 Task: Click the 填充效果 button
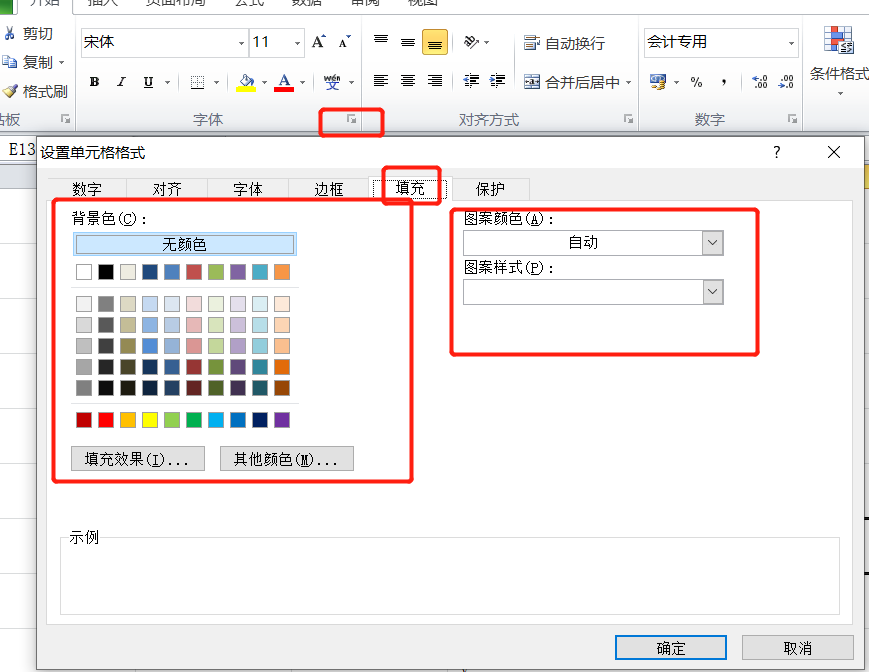coord(138,459)
